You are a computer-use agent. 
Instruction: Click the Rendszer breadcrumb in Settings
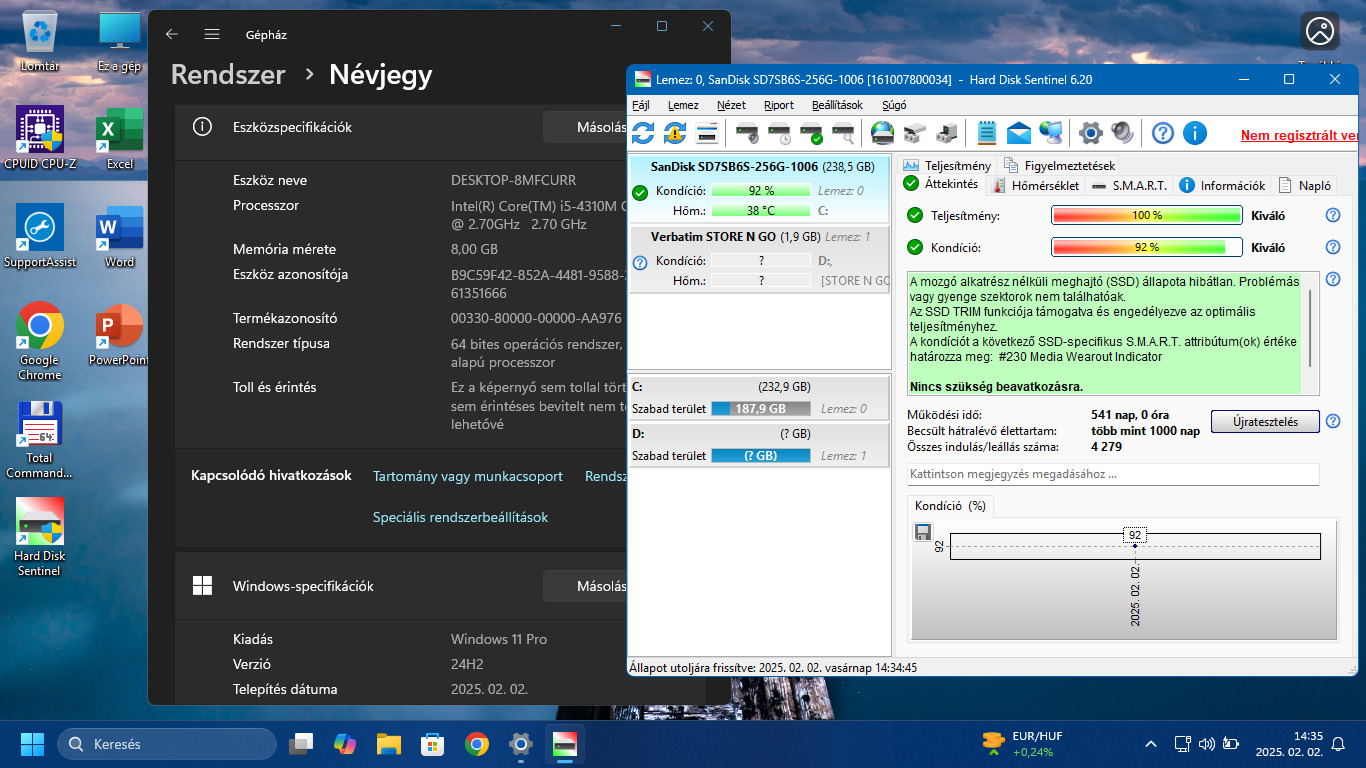228,75
